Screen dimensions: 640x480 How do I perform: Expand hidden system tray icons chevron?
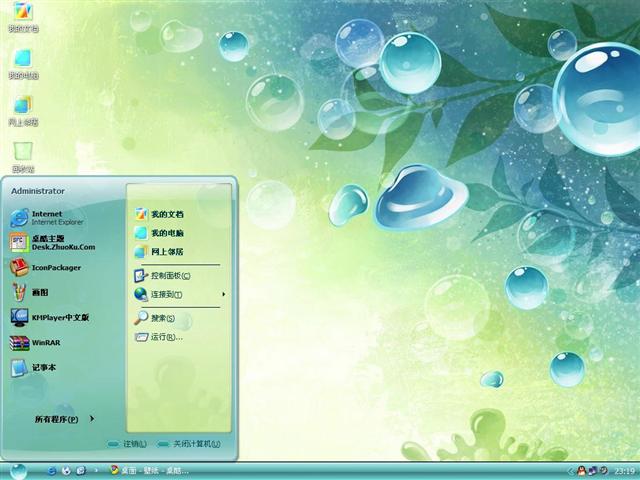[571, 471]
